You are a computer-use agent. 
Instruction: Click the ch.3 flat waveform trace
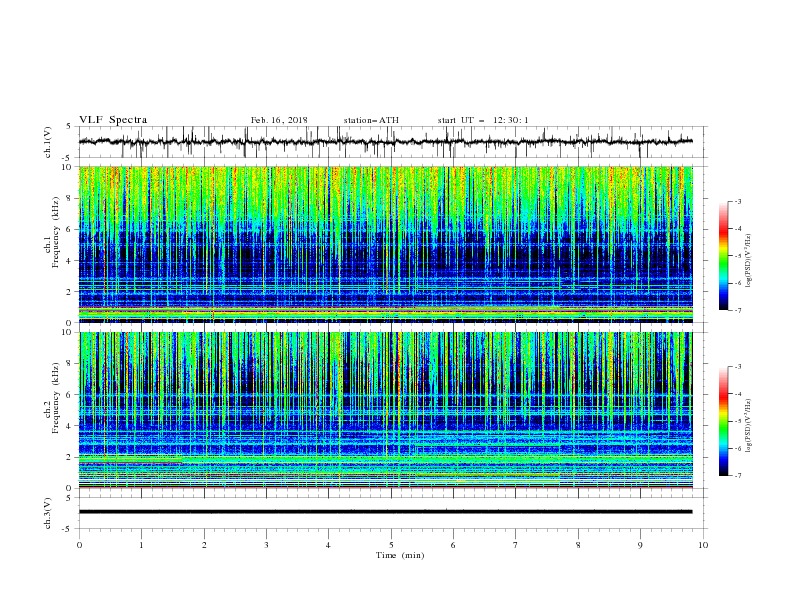[x=385, y=512]
